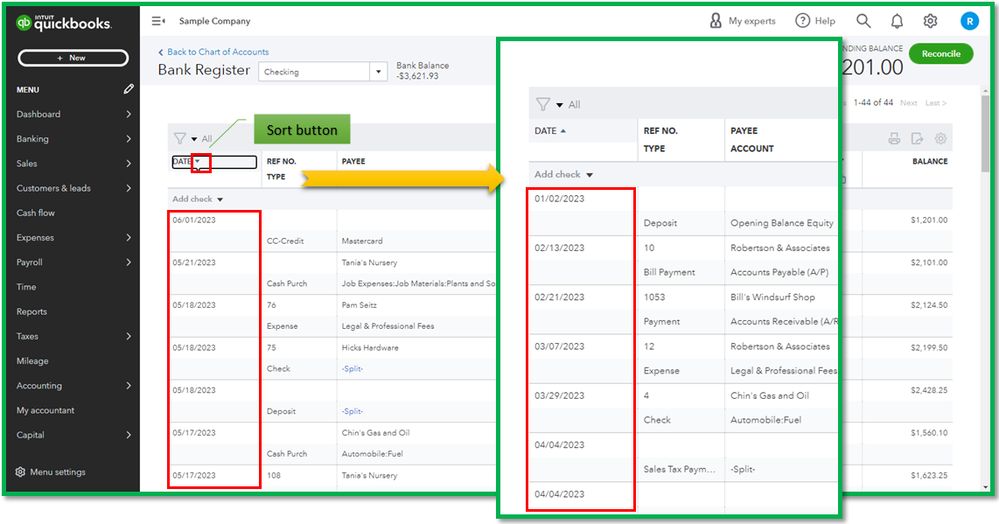
Task: Click the -Split- link for Hicks Hardware
Action: (x=352, y=368)
